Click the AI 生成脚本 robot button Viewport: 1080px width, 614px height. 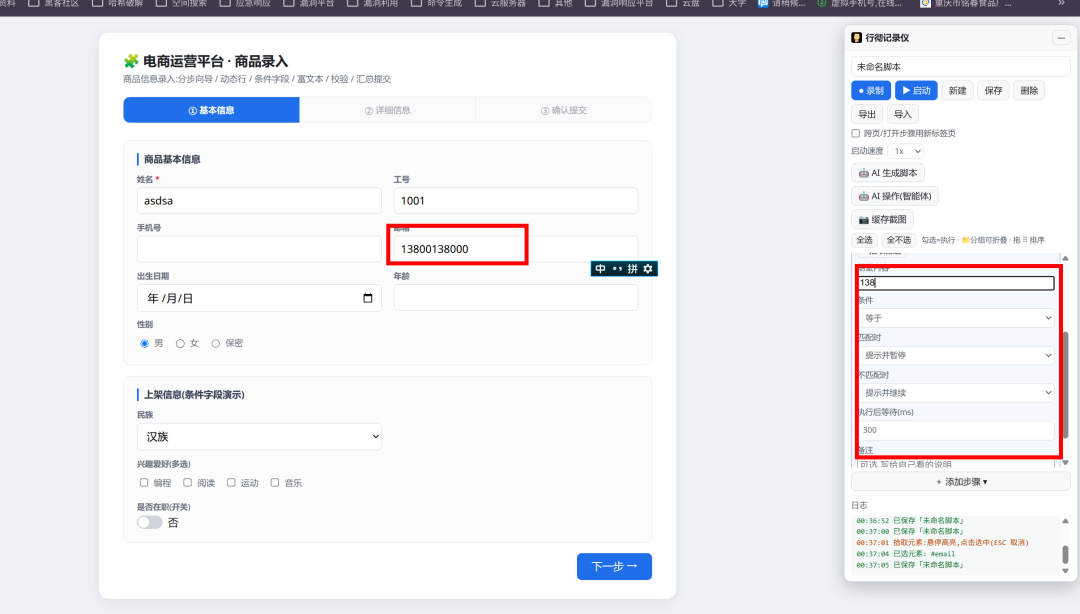tap(888, 173)
